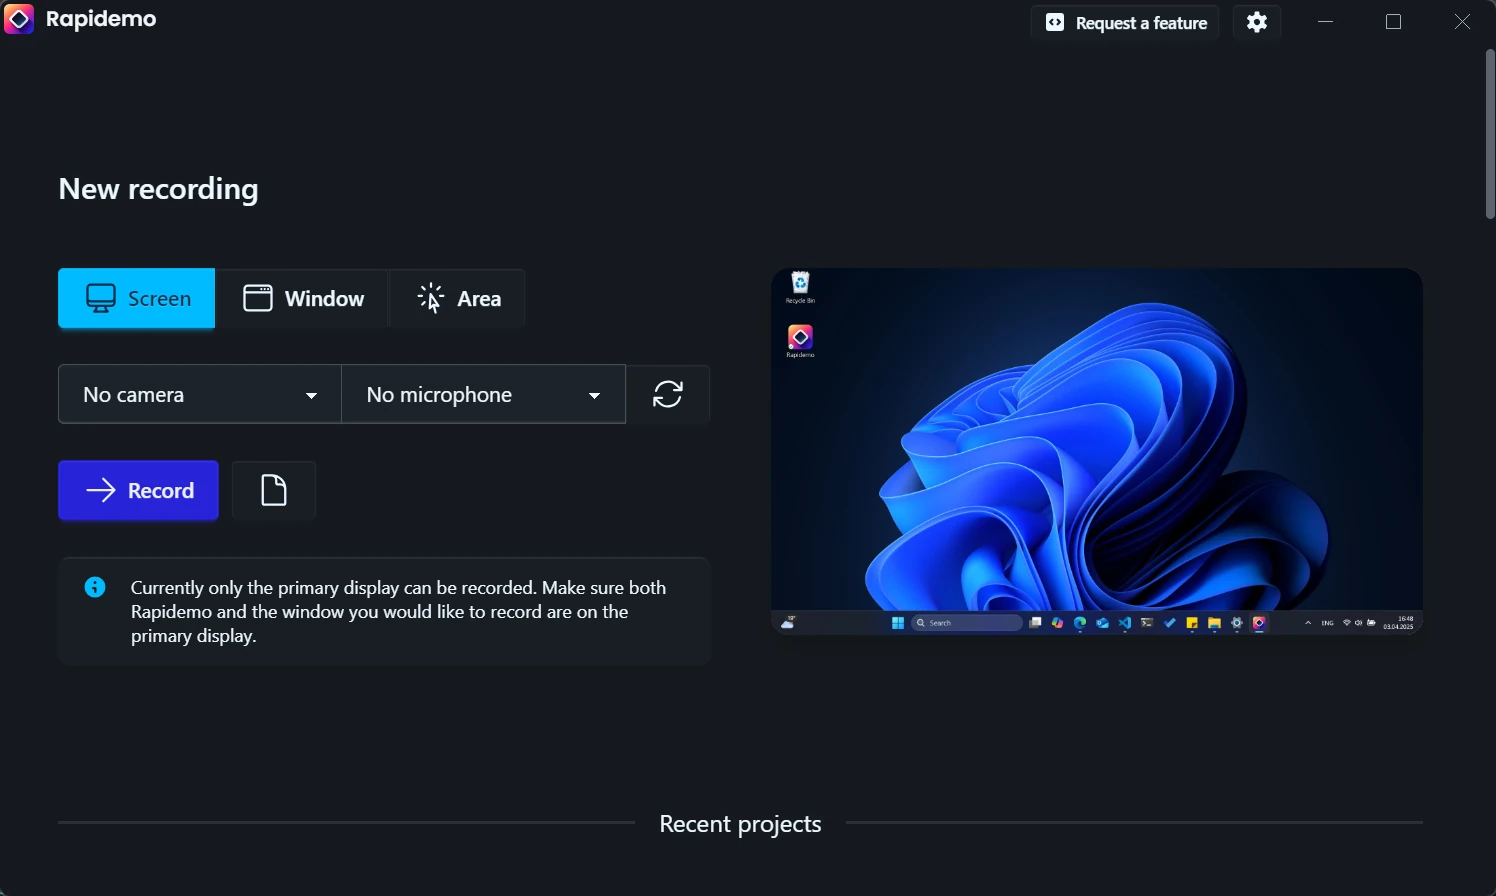This screenshot has width=1496, height=896.
Task: Open the No microphone dropdown
Action: 483,395
